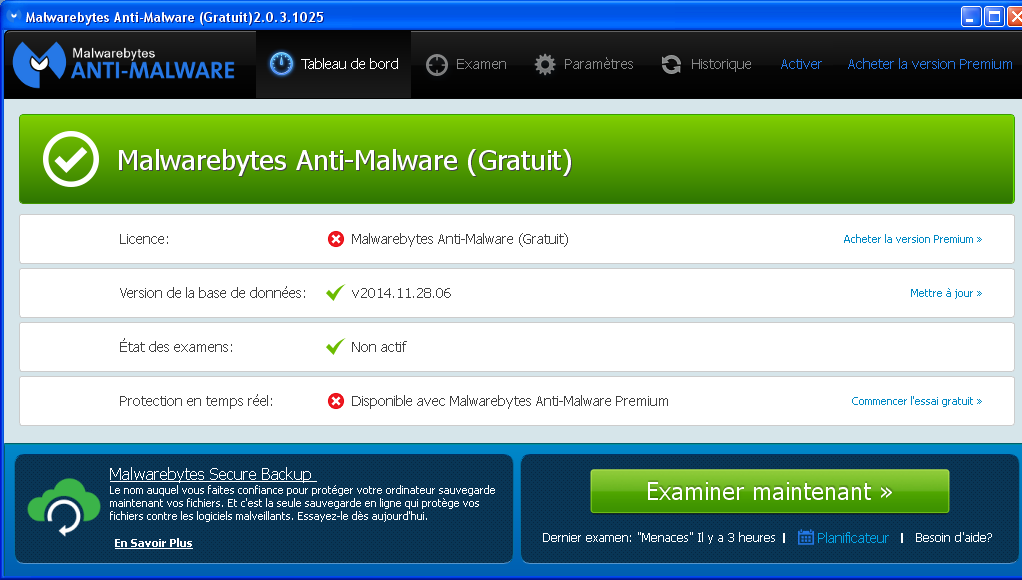
Task: Click the Activer link in header
Action: click(x=801, y=64)
